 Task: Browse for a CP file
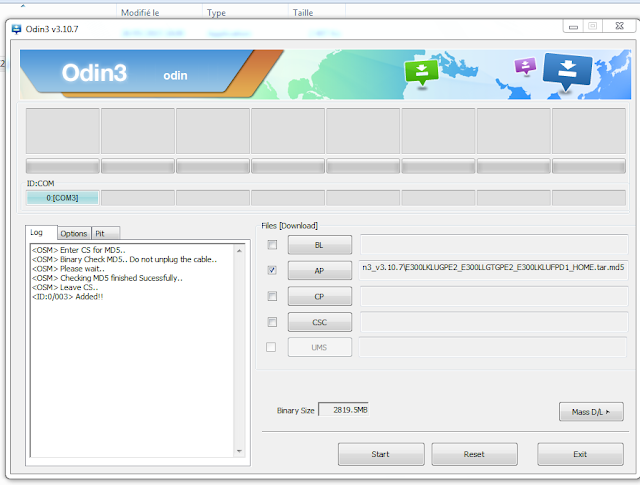320,296
